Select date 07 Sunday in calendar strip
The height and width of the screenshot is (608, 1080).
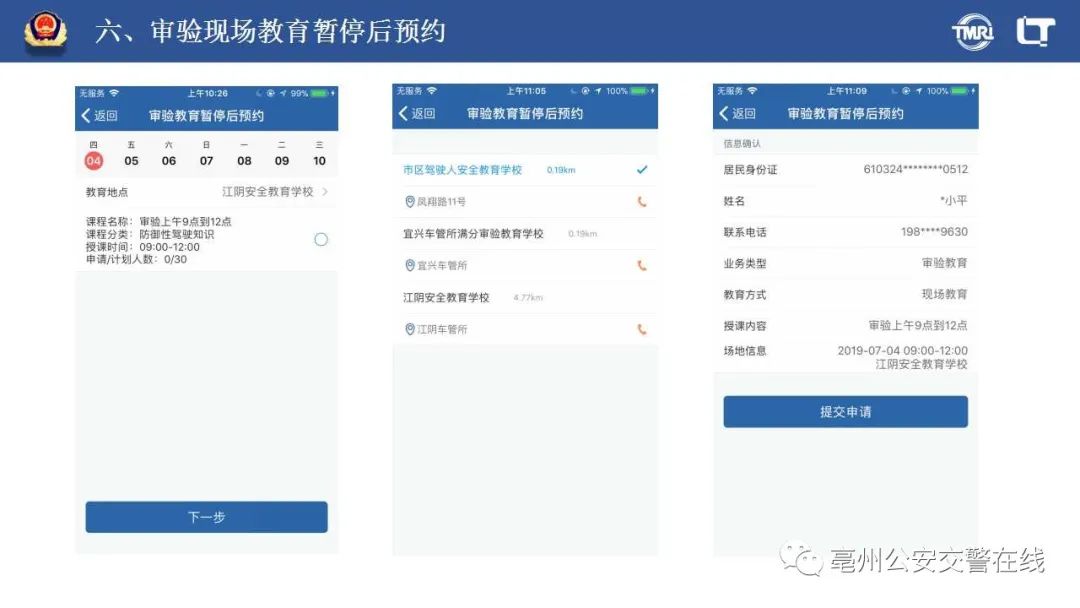206,160
